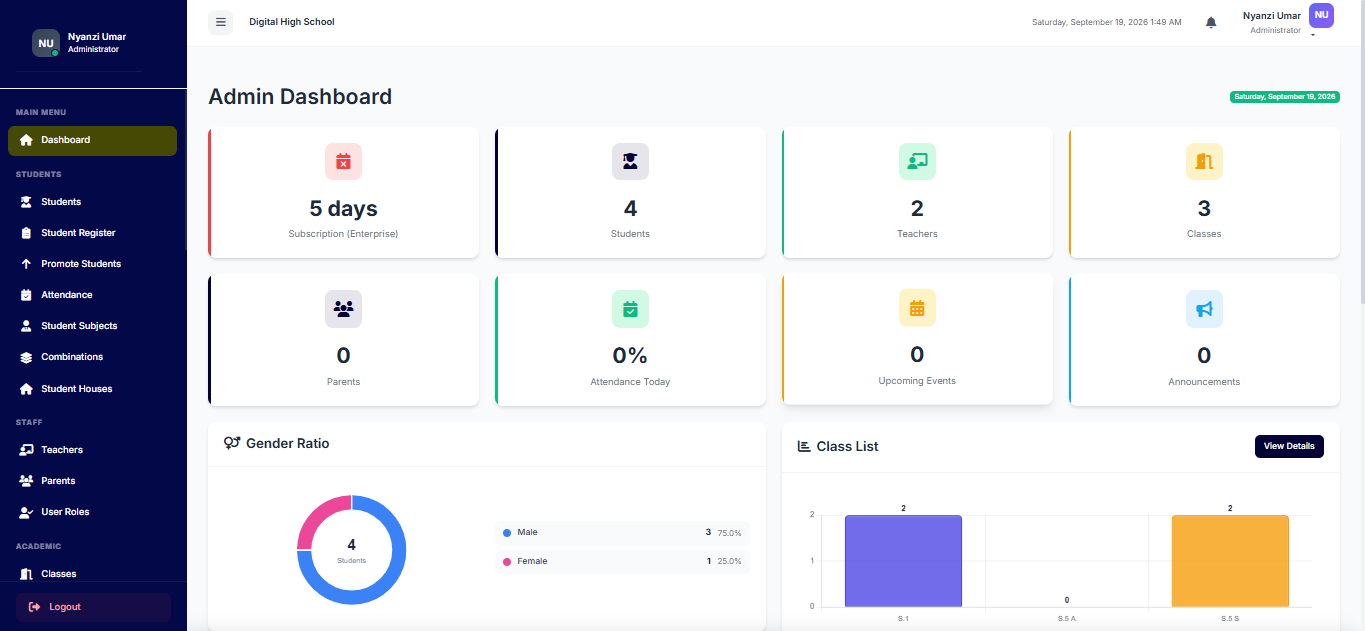Screen dimensions: 1365x631
Task: Click the orange S.5 S bar in the chart
Action: tap(1230, 561)
